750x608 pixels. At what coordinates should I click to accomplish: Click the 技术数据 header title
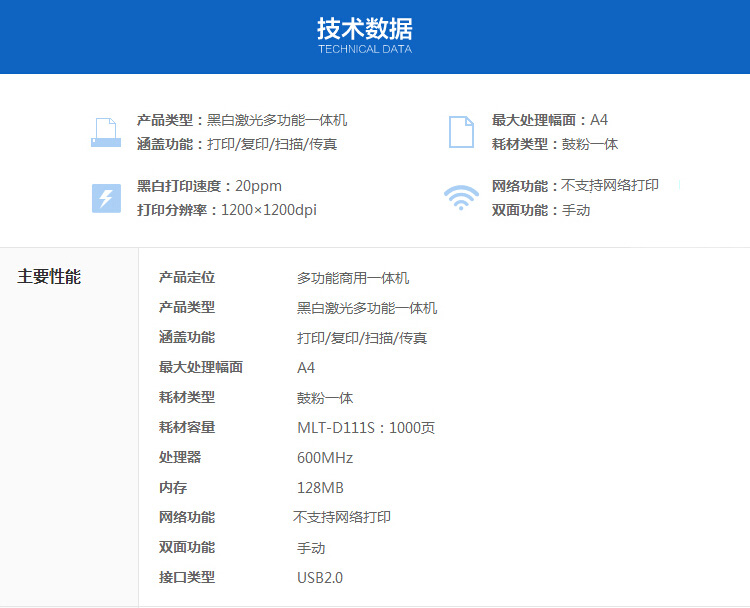pyautogui.click(x=364, y=28)
